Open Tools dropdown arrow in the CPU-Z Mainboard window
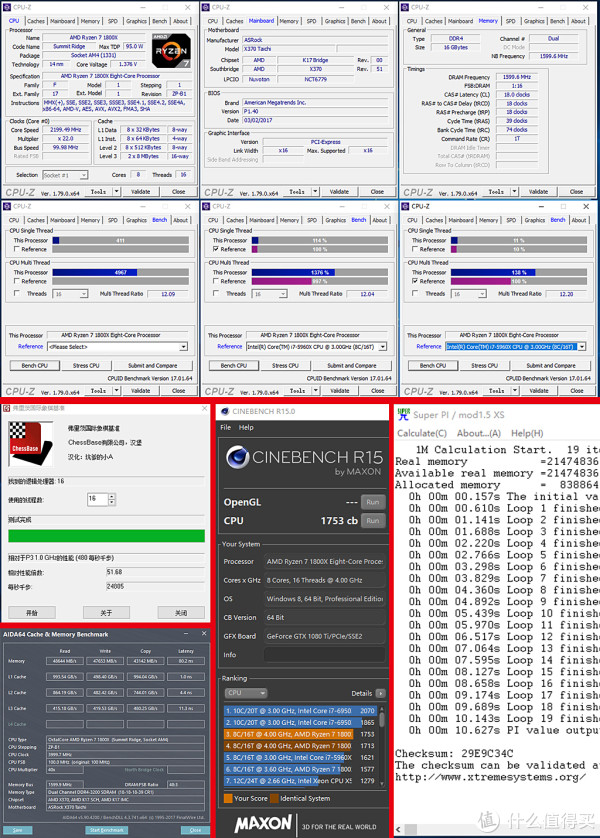The image size is (600, 838). pyautogui.click(x=315, y=191)
